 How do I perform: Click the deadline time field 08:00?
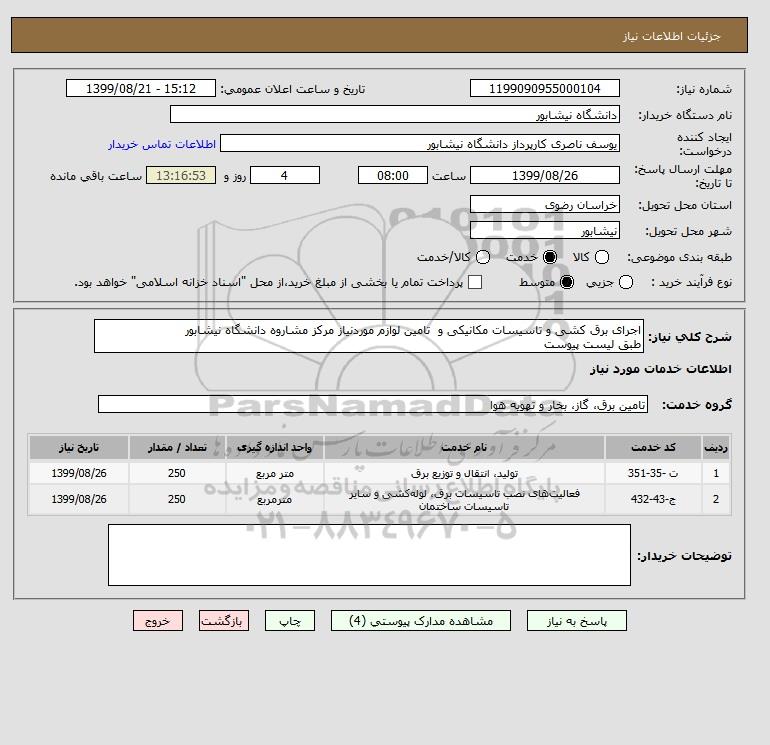coord(393,175)
